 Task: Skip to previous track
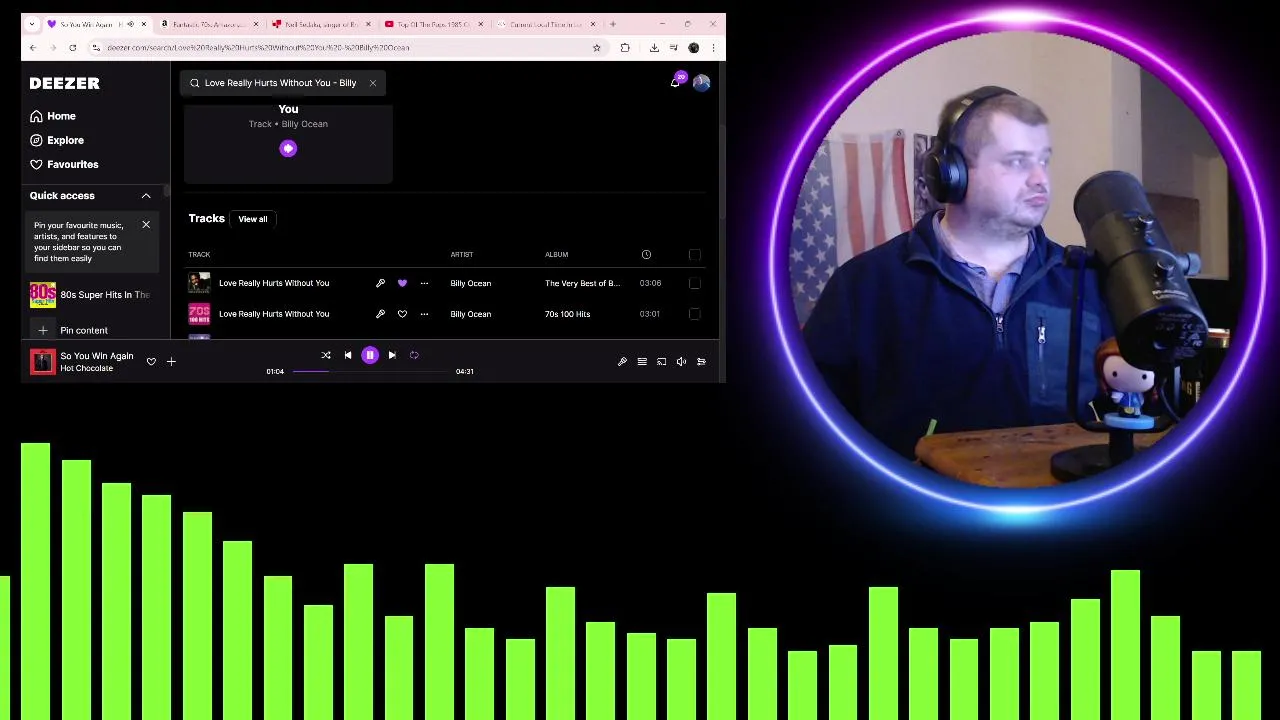[x=348, y=355]
